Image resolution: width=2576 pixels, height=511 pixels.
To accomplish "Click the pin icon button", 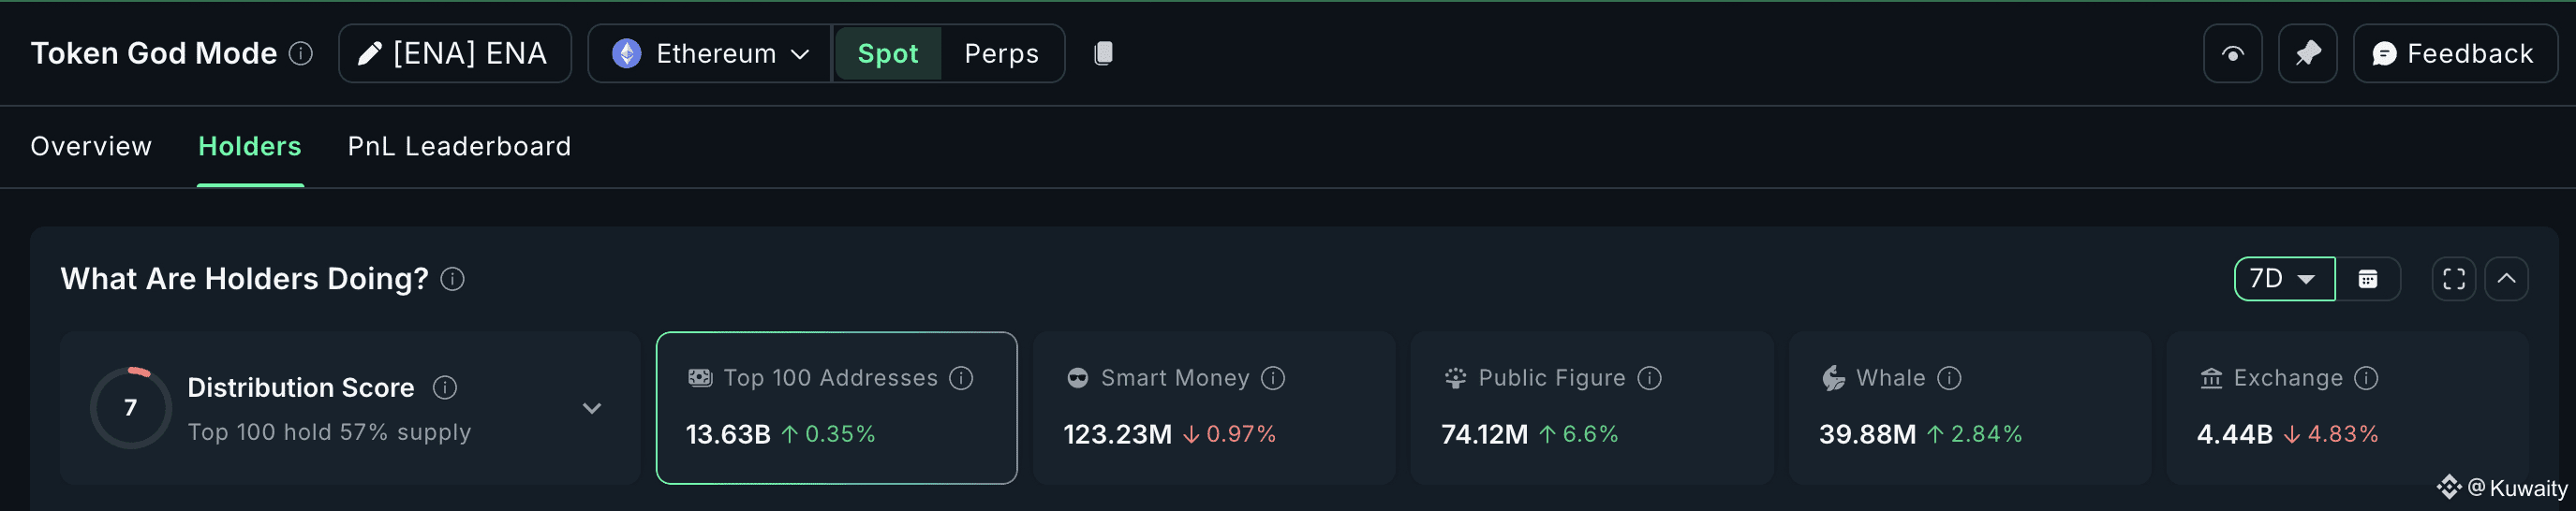I will point(2307,53).
